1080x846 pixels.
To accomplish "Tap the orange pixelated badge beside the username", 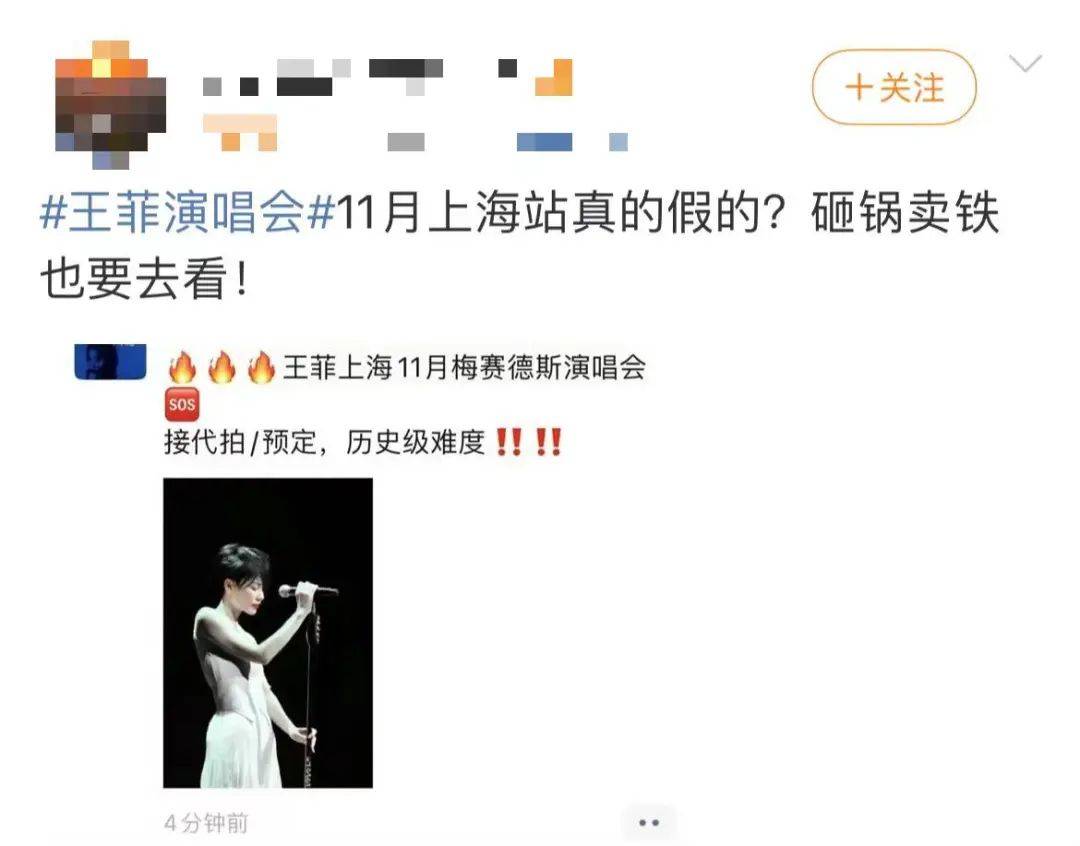I will click(554, 78).
